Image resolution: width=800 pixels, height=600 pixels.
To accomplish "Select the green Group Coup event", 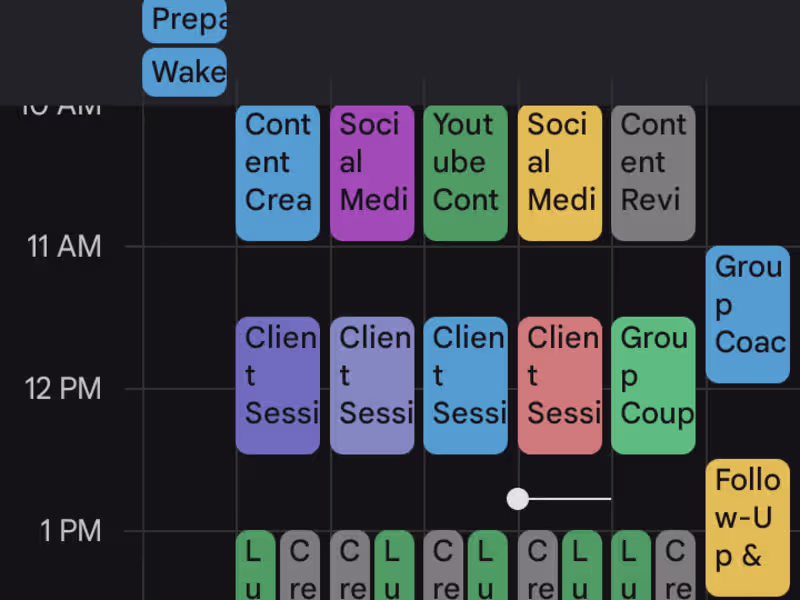I will tap(653, 386).
